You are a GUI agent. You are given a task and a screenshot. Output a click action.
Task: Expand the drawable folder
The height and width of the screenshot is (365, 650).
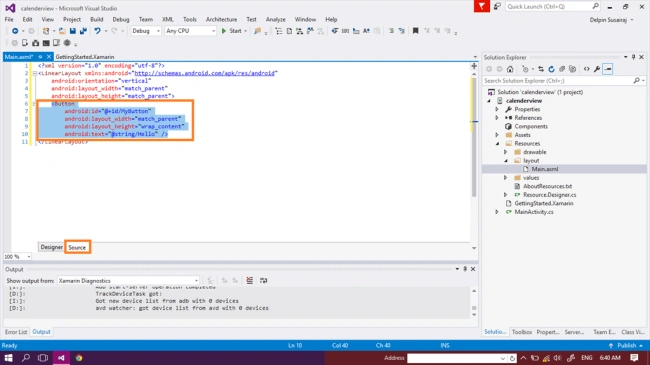(505, 152)
